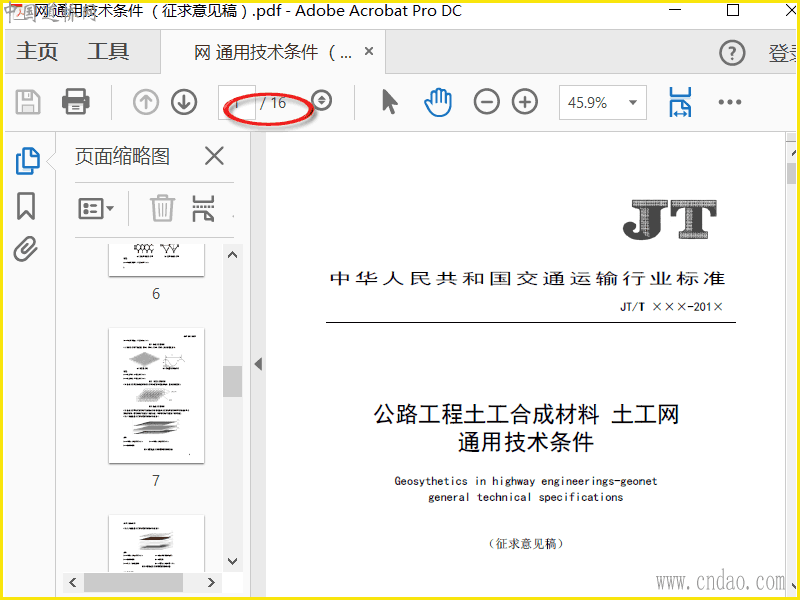
Task: Click the page number input field
Action: point(237,103)
